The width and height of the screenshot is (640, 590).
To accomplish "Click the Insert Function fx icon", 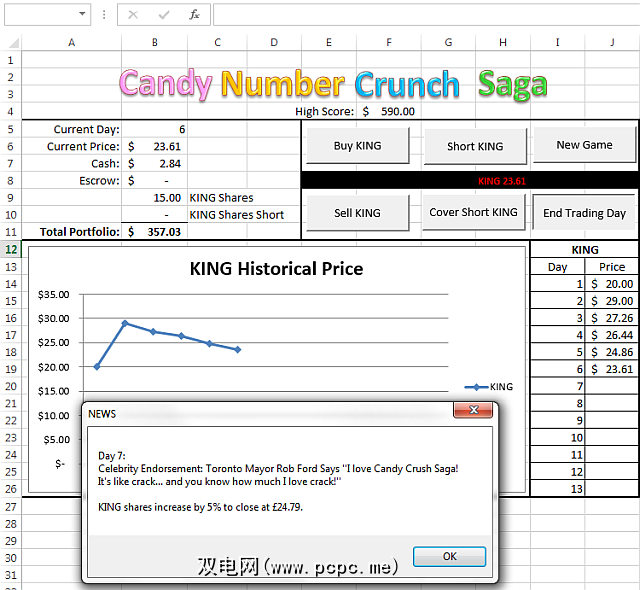I will click(x=195, y=15).
